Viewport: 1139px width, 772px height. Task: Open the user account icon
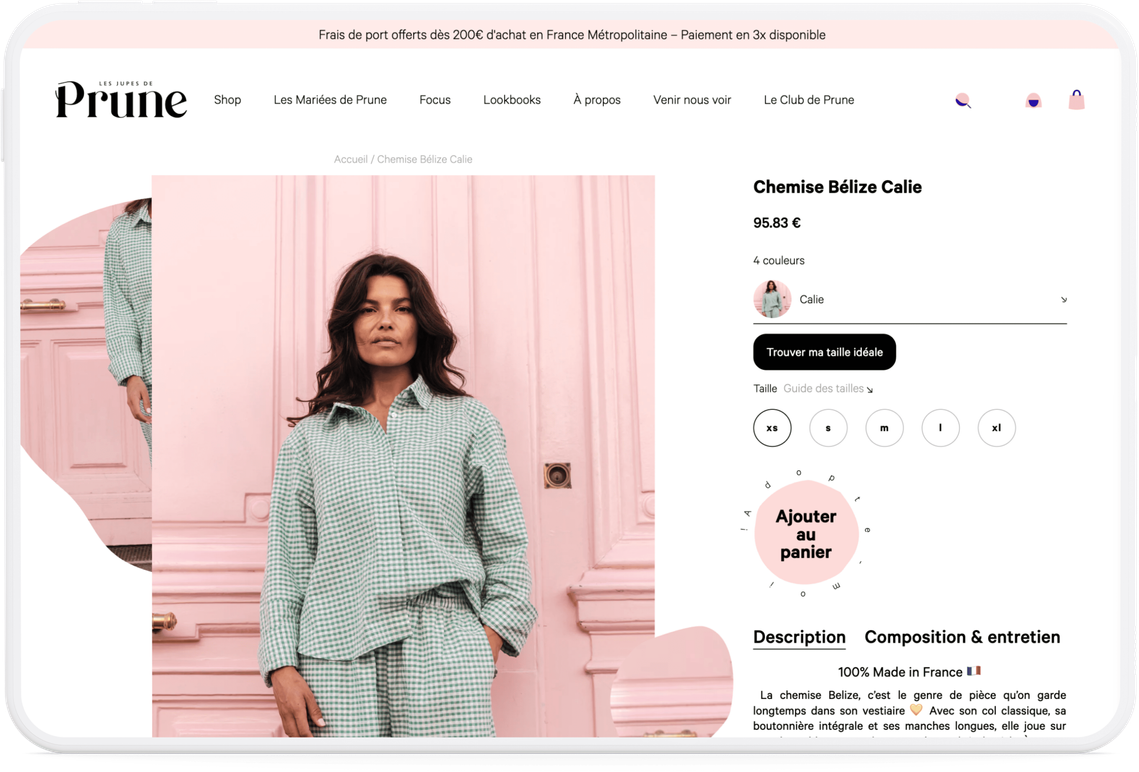pos(1033,101)
